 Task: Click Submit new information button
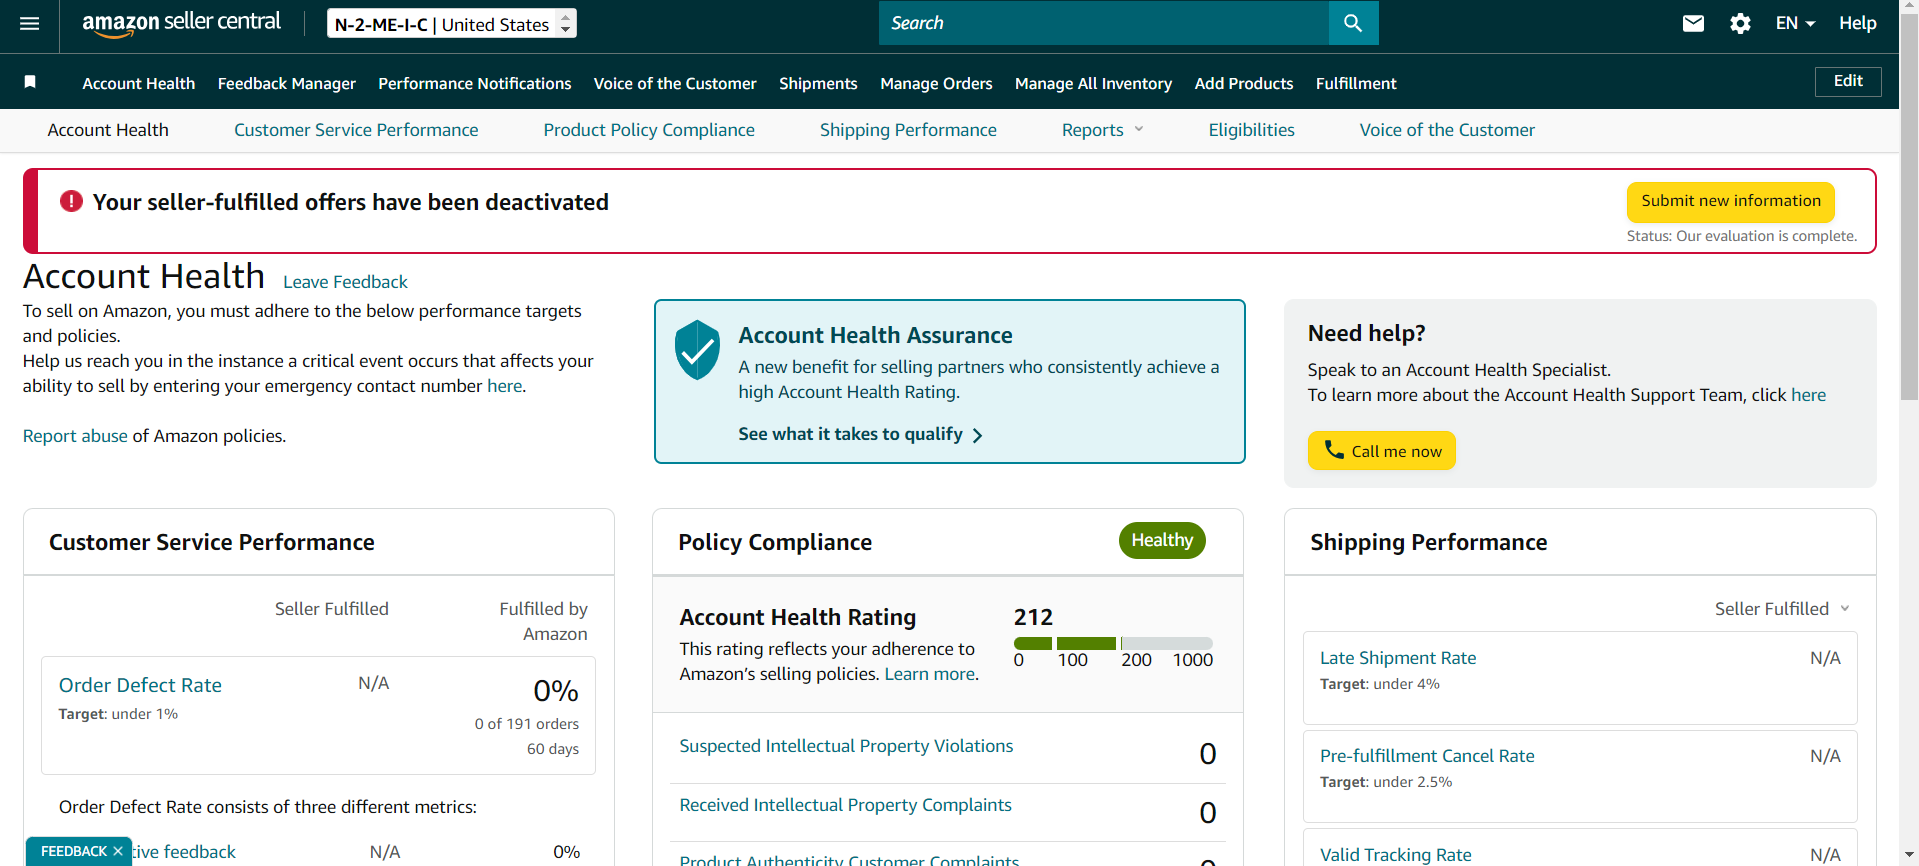1731,201
